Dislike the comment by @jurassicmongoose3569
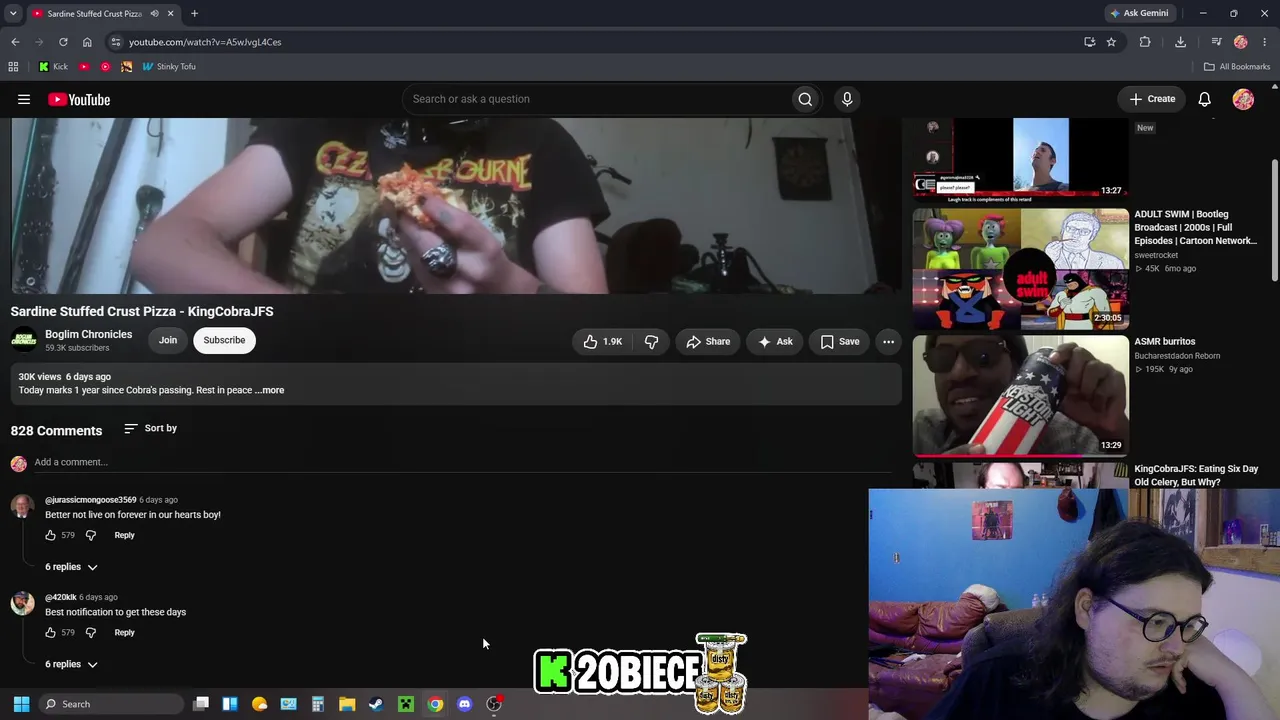The height and width of the screenshot is (720, 1280). tap(90, 535)
